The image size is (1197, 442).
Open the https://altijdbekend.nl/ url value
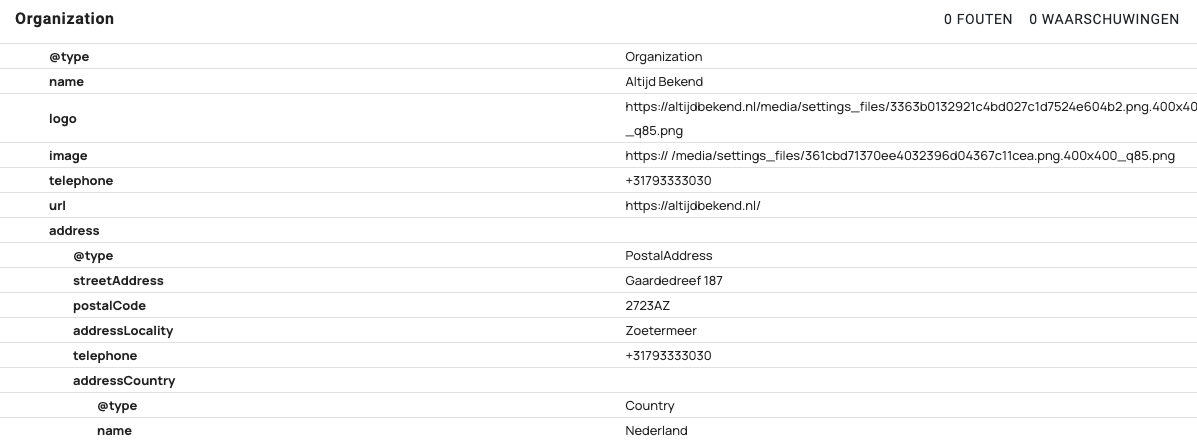[x=692, y=206]
